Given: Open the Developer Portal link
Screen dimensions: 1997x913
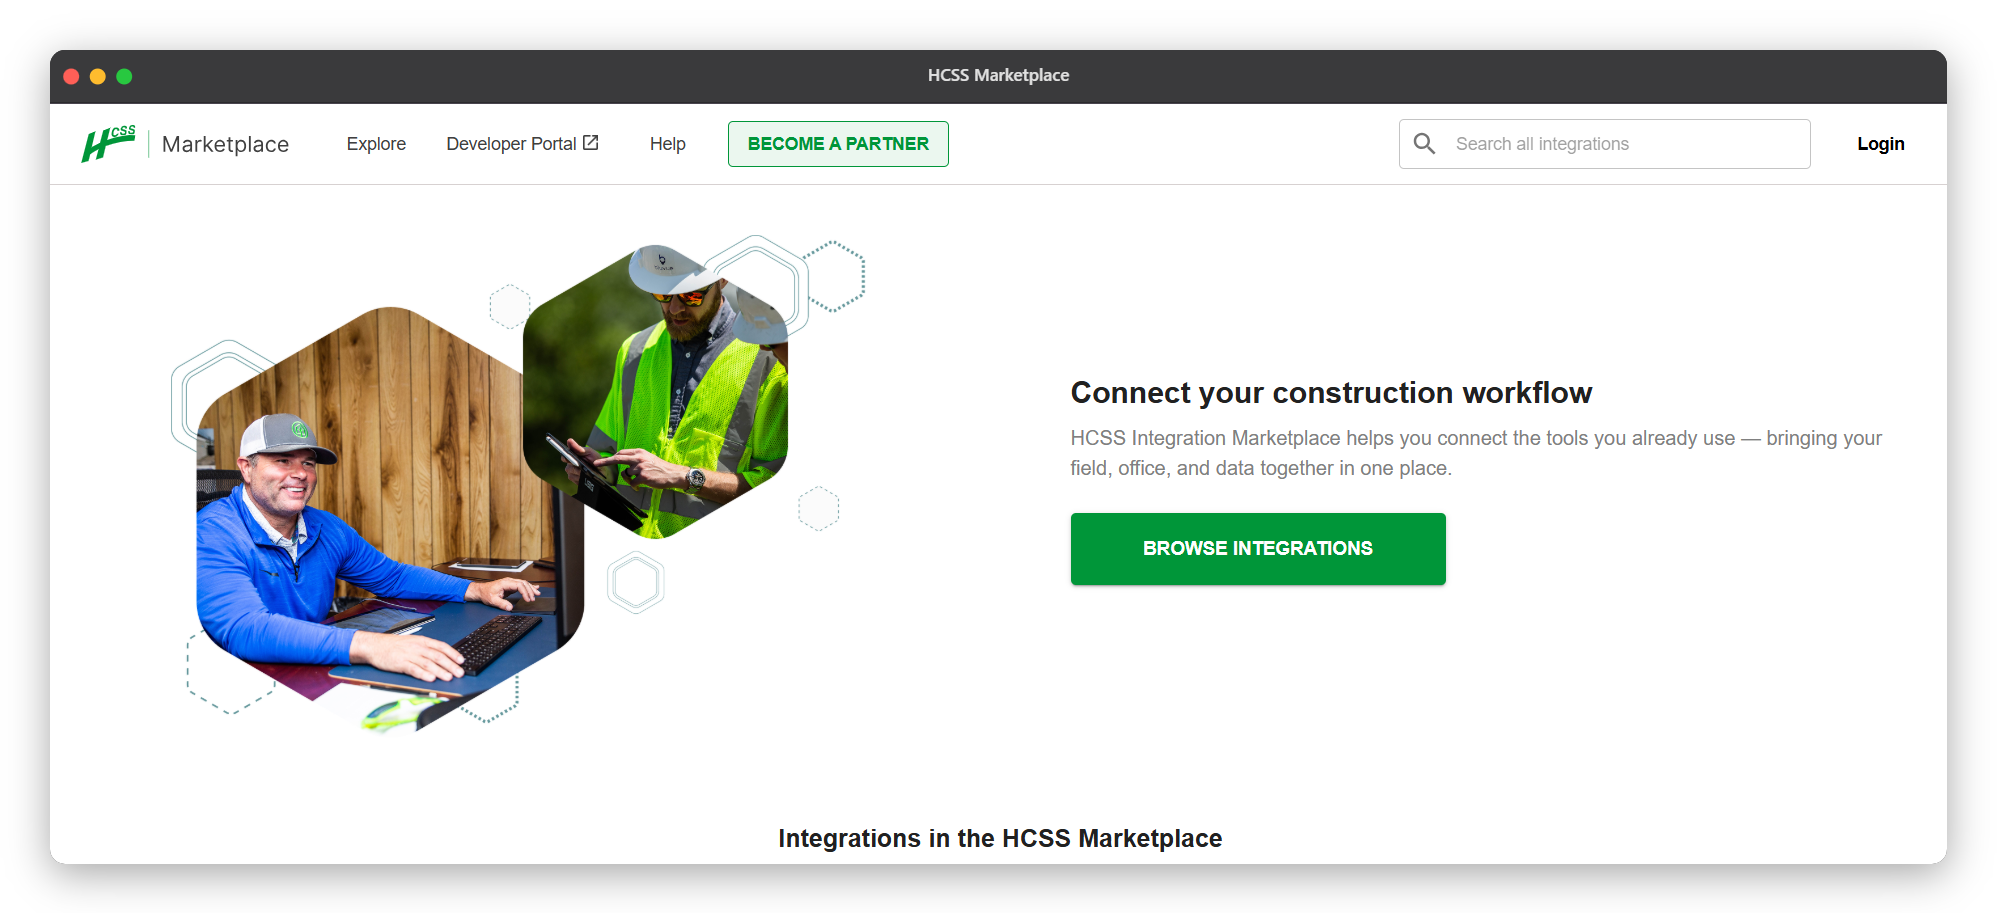Looking at the screenshot, I should pos(522,144).
